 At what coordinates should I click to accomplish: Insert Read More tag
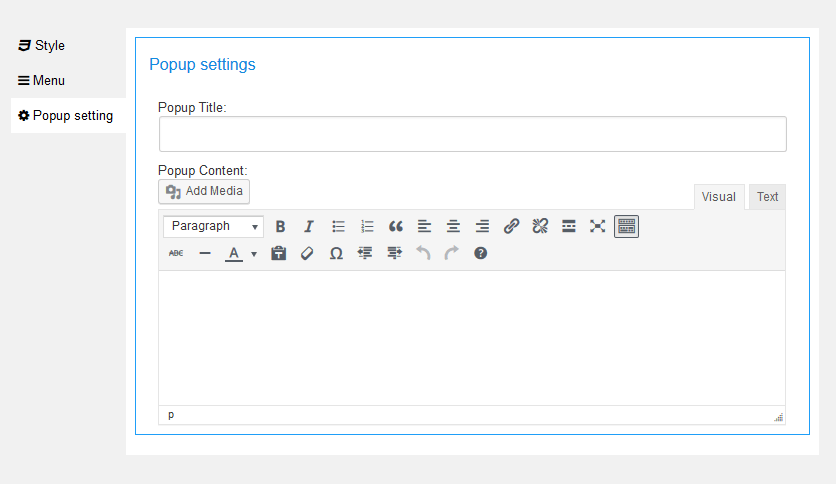[x=569, y=227]
